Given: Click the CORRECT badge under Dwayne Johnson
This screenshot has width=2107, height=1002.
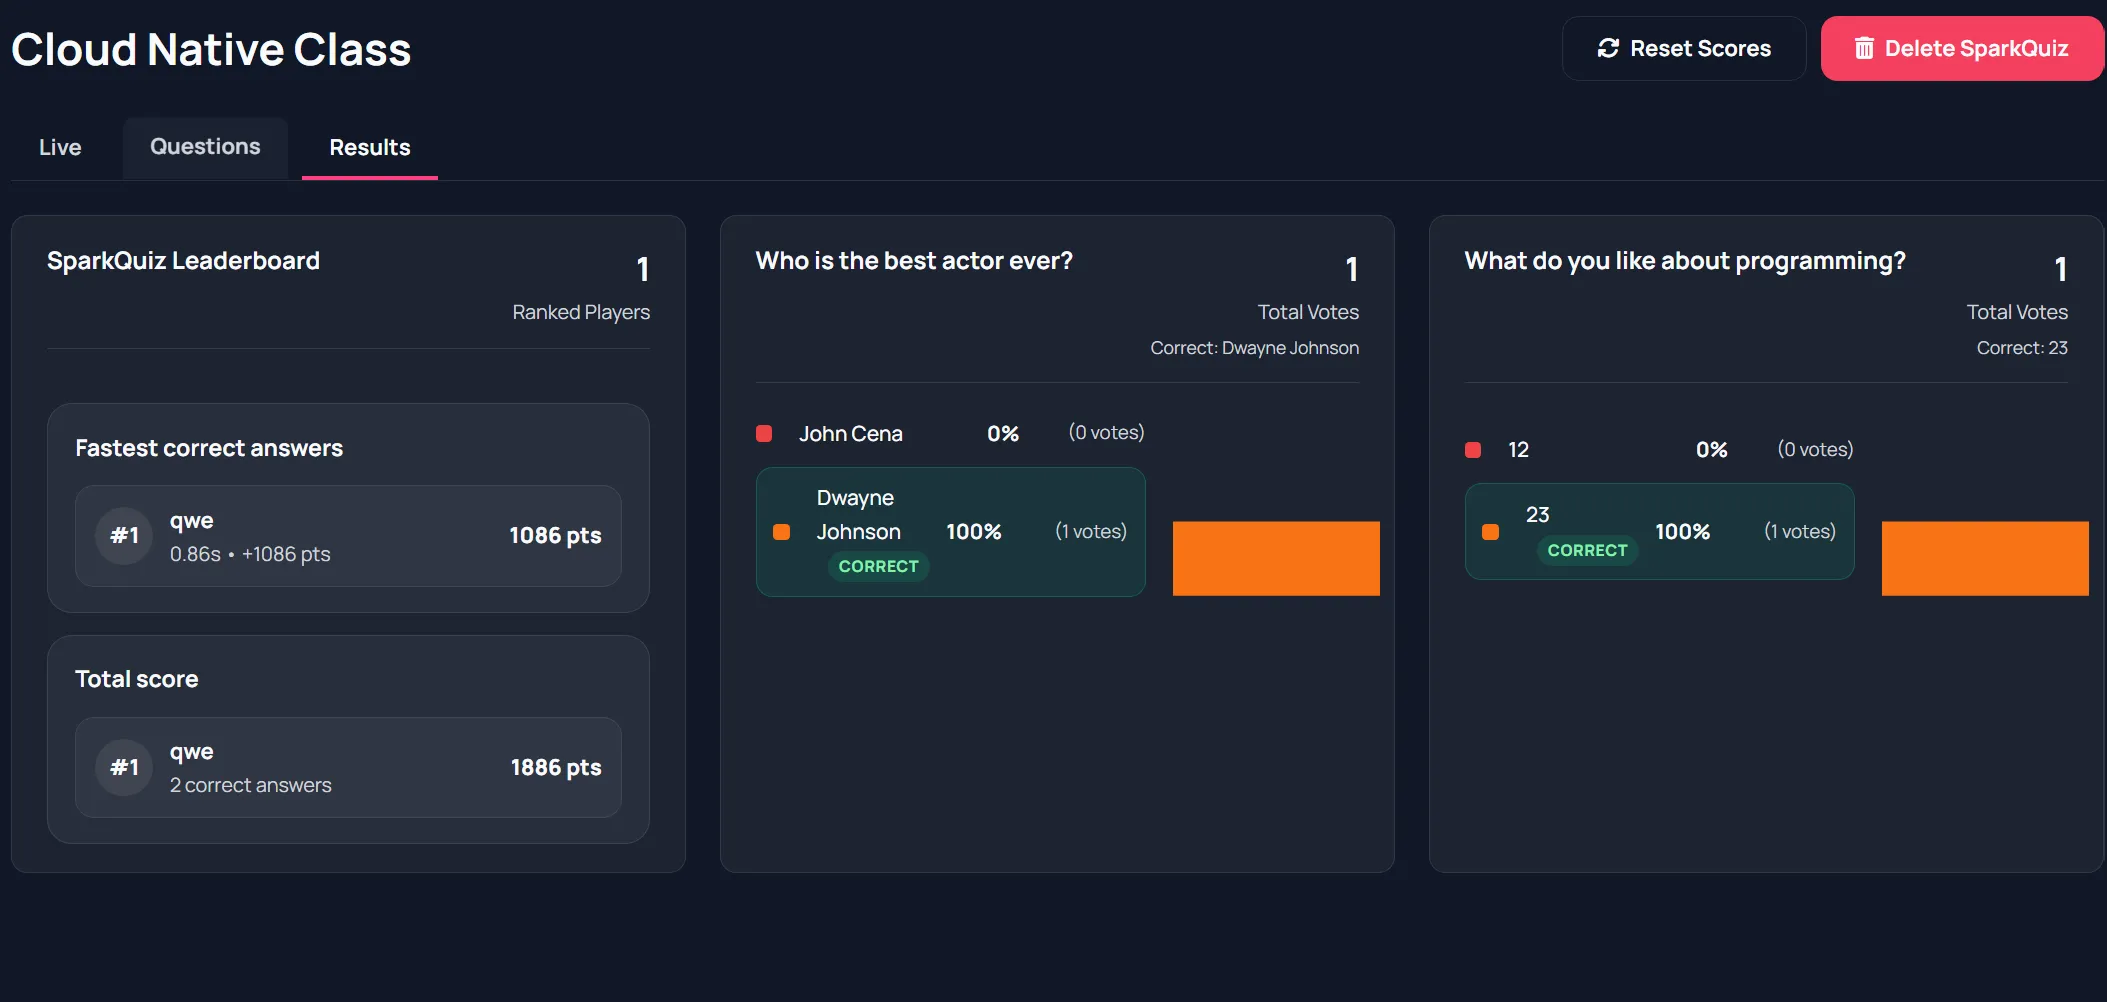Looking at the screenshot, I should [x=878, y=566].
